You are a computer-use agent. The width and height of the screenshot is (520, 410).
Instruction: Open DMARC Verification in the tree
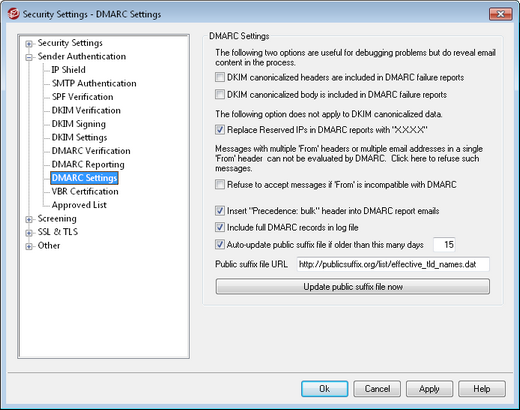click(91, 151)
